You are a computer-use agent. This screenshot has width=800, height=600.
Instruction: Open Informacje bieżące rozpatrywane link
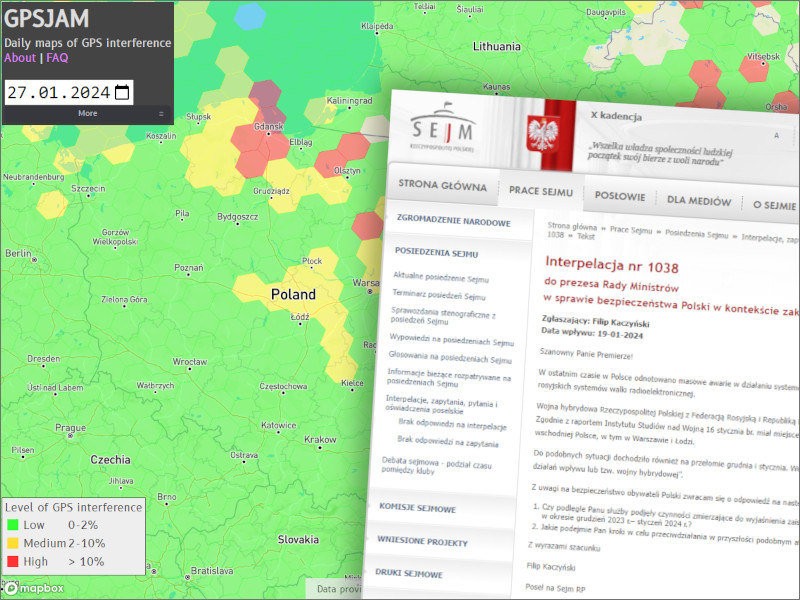(448, 378)
